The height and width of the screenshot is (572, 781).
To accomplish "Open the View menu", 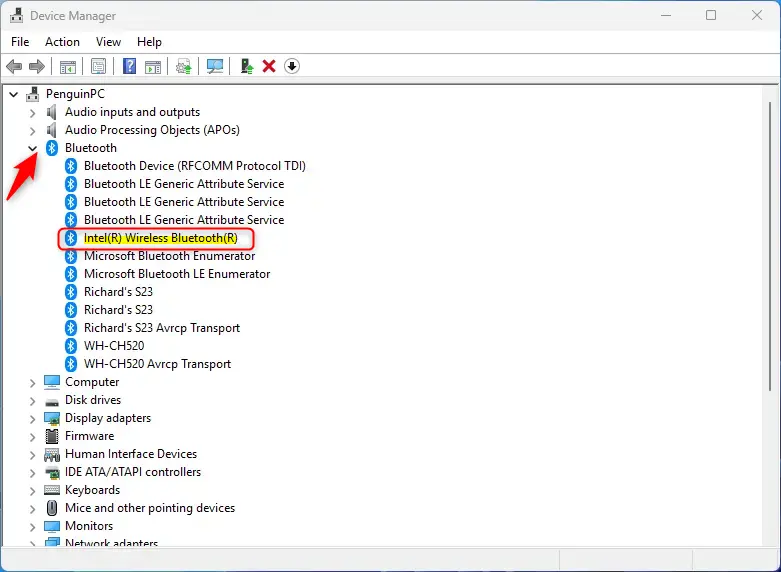I will tap(108, 42).
